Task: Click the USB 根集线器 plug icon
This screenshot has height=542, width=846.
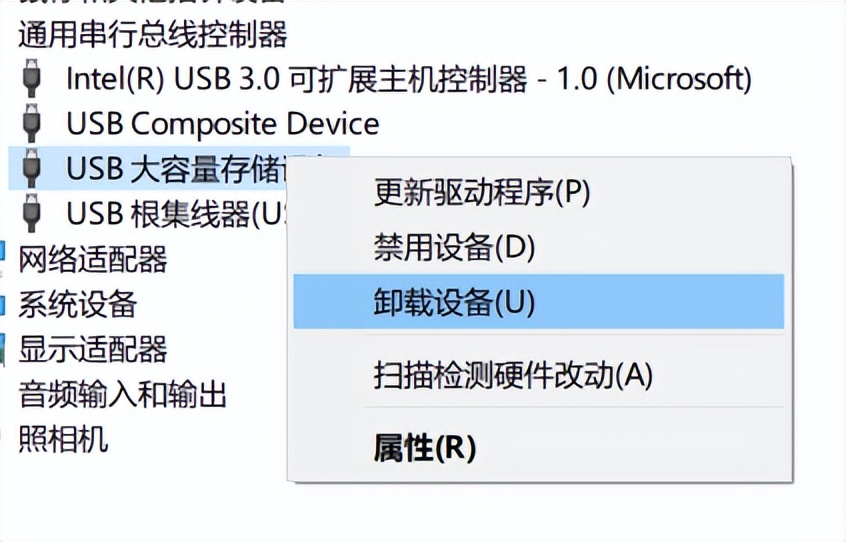Action: click(32, 213)
